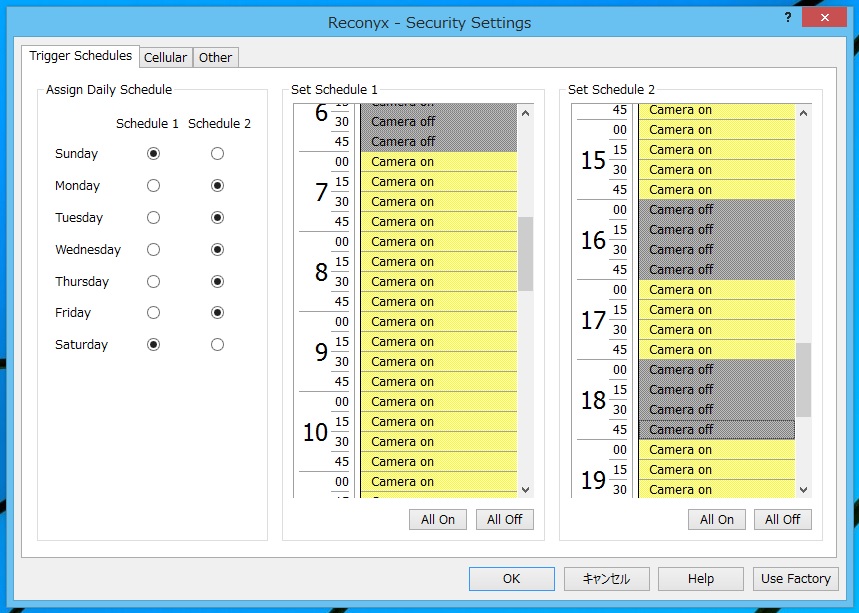Toggle the 7:30 slot in Schedule 1
Image resolution: width=859 pixels, height=613 pixels.
tap(439, 202)
